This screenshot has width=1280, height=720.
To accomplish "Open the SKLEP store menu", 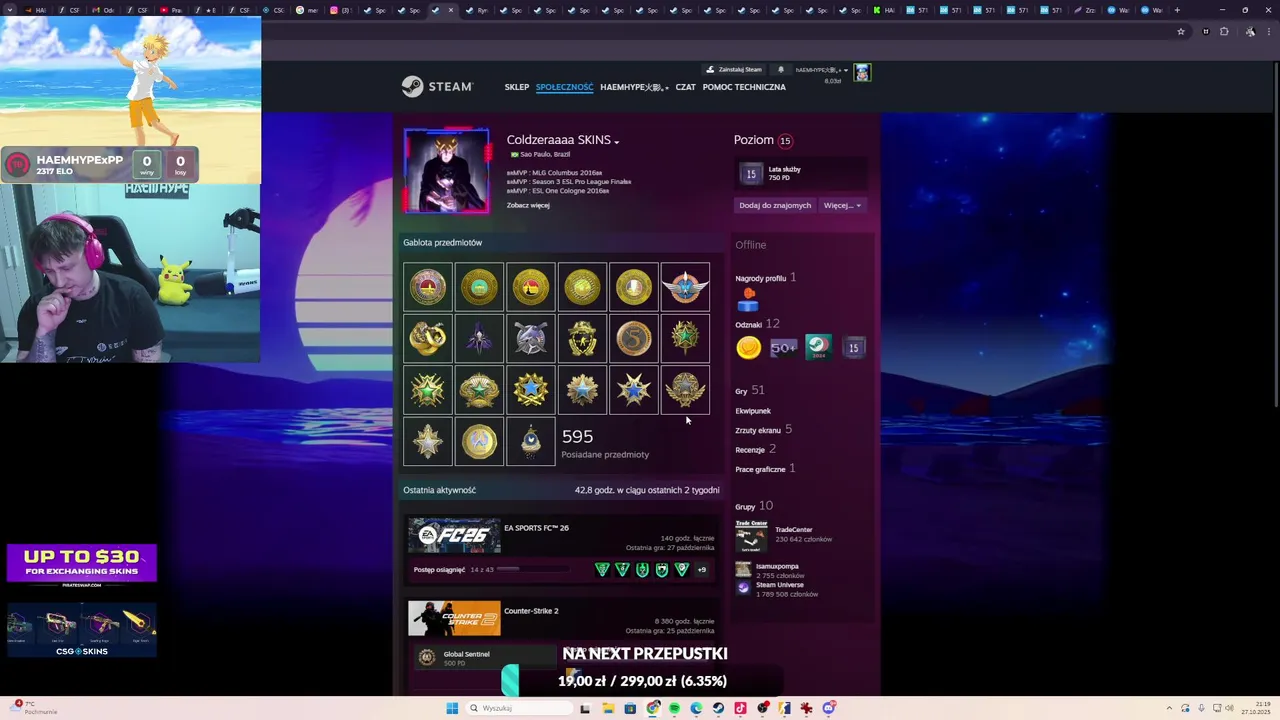I will (517, 87).
